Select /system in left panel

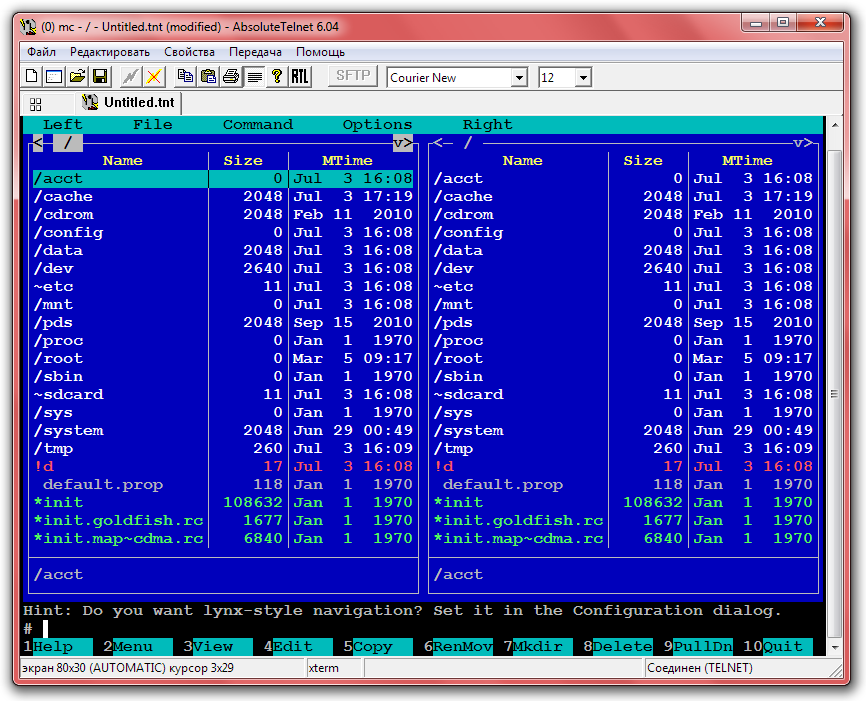point(223,431)
